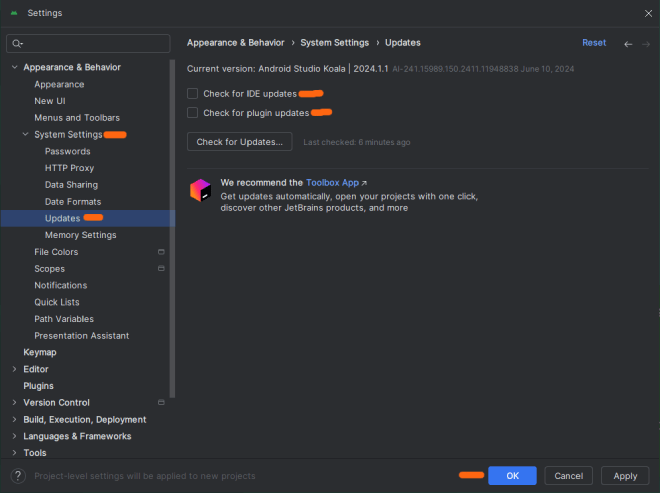Viewport: 660px width, 493px height.
Task: Focus the settings search field
Action: [x=88, y=43]
